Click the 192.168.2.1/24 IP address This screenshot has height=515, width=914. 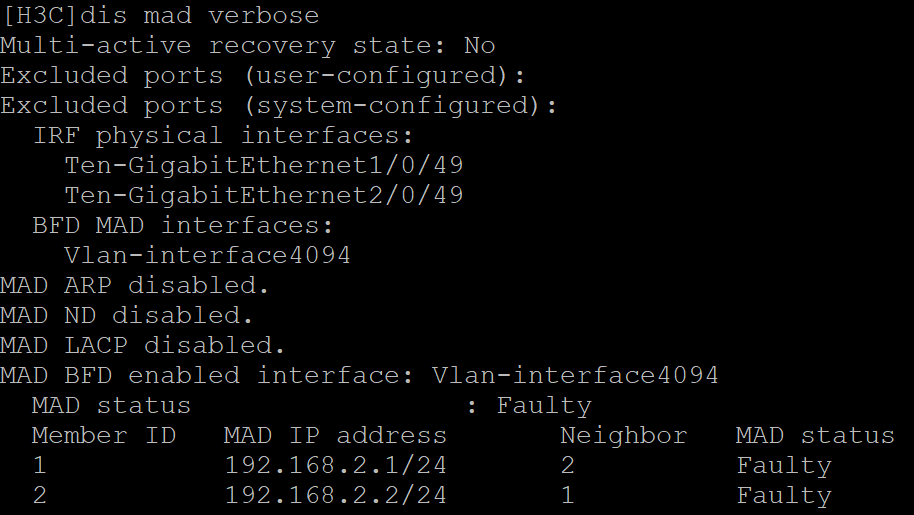point(335,466)
